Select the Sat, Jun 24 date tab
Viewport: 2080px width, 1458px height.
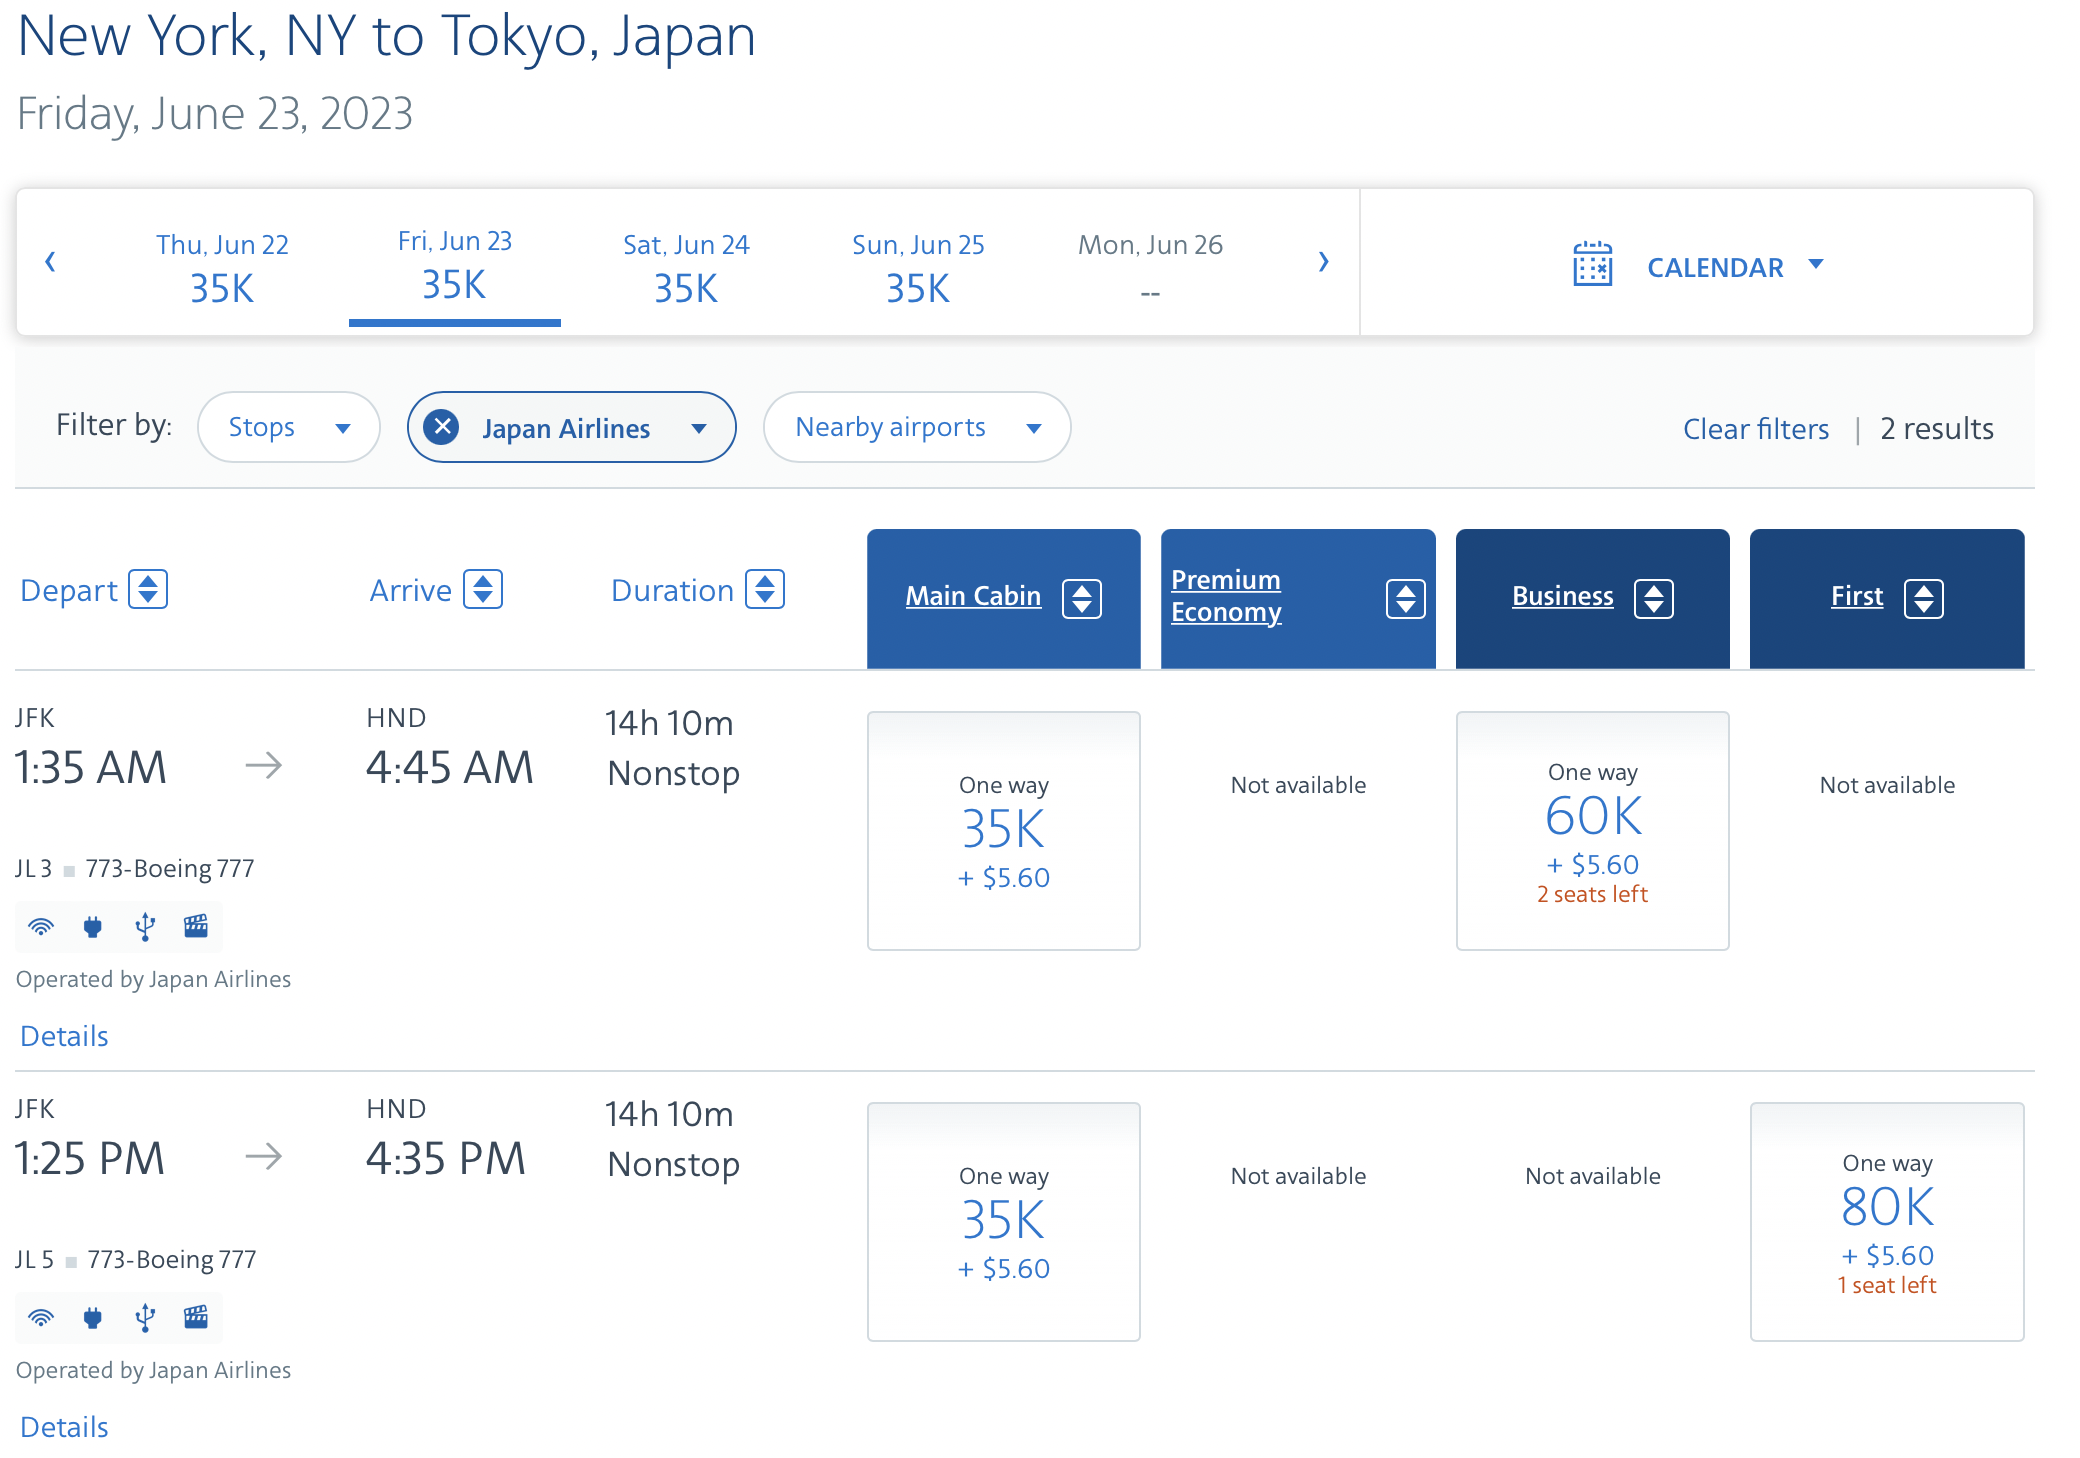coord(686,268)
